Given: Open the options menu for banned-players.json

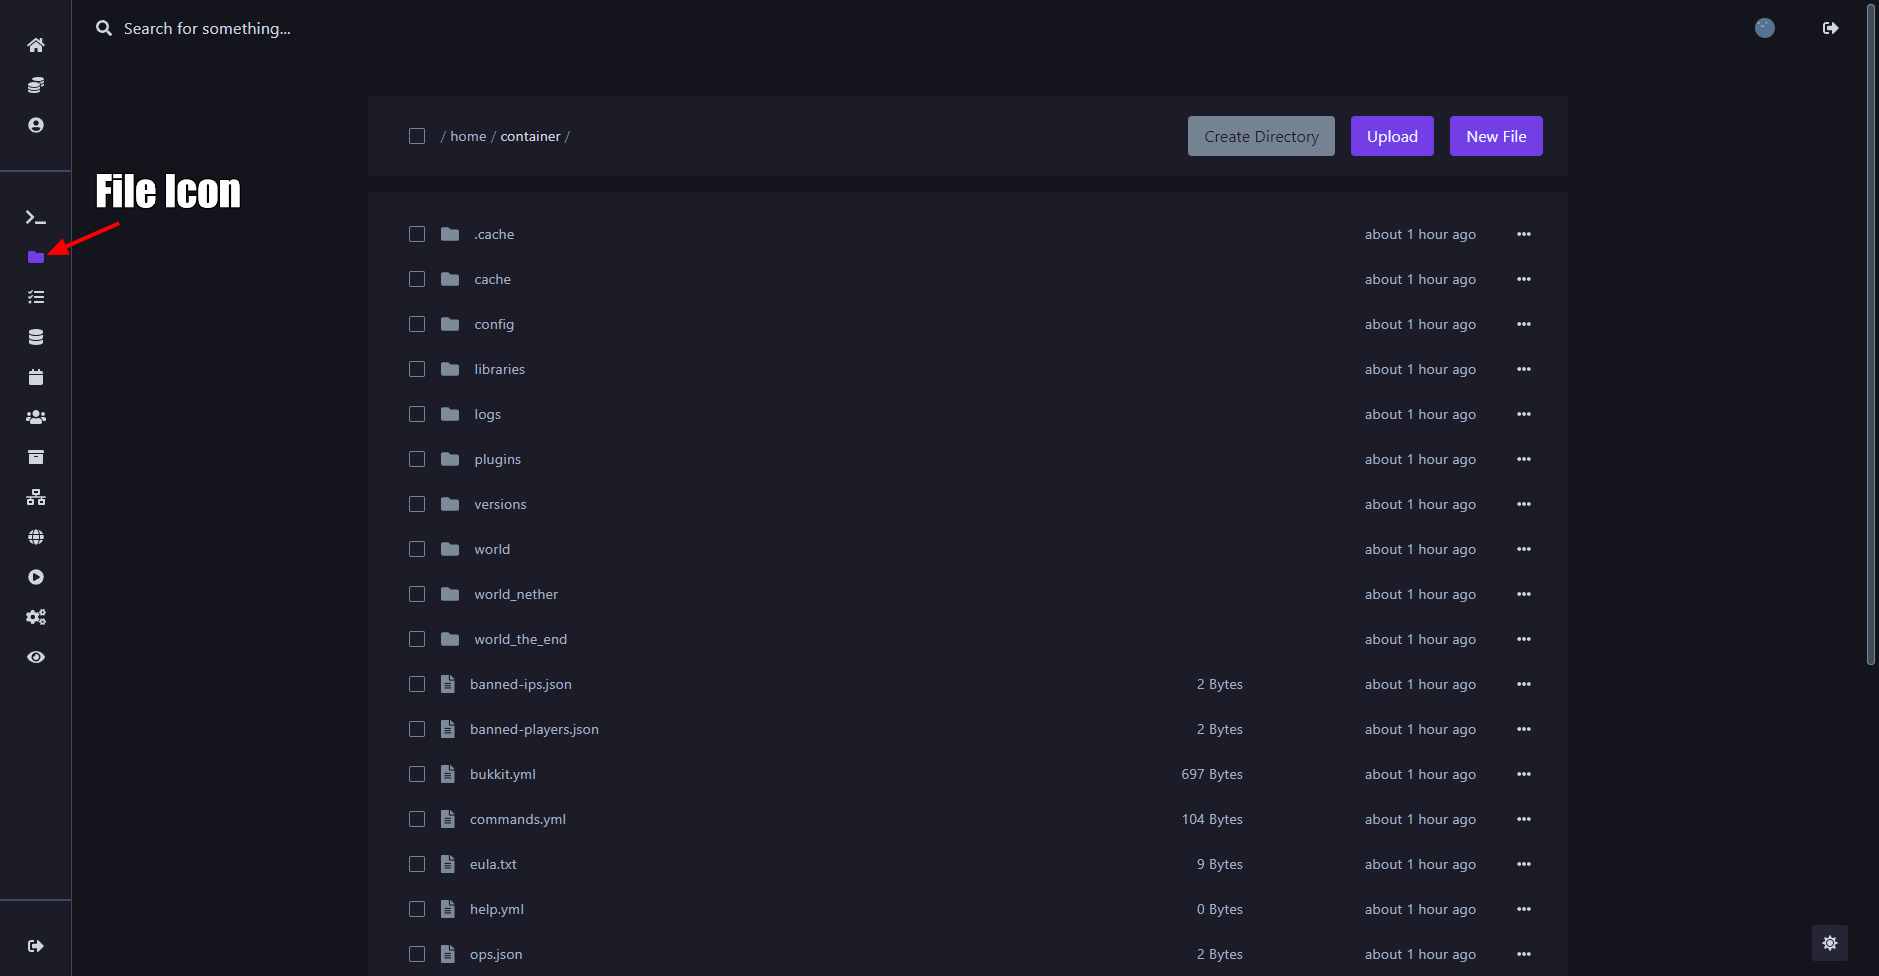Looking at the screenshot, I should tap(1524, 729).
